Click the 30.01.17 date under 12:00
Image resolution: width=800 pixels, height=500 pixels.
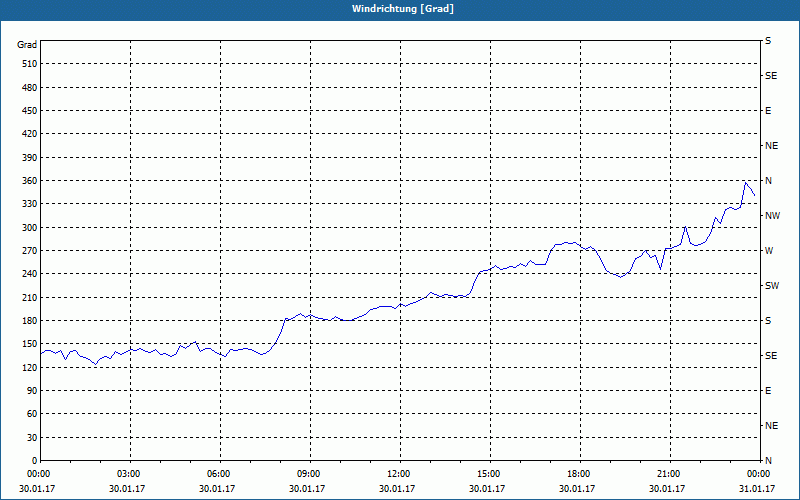397,489
